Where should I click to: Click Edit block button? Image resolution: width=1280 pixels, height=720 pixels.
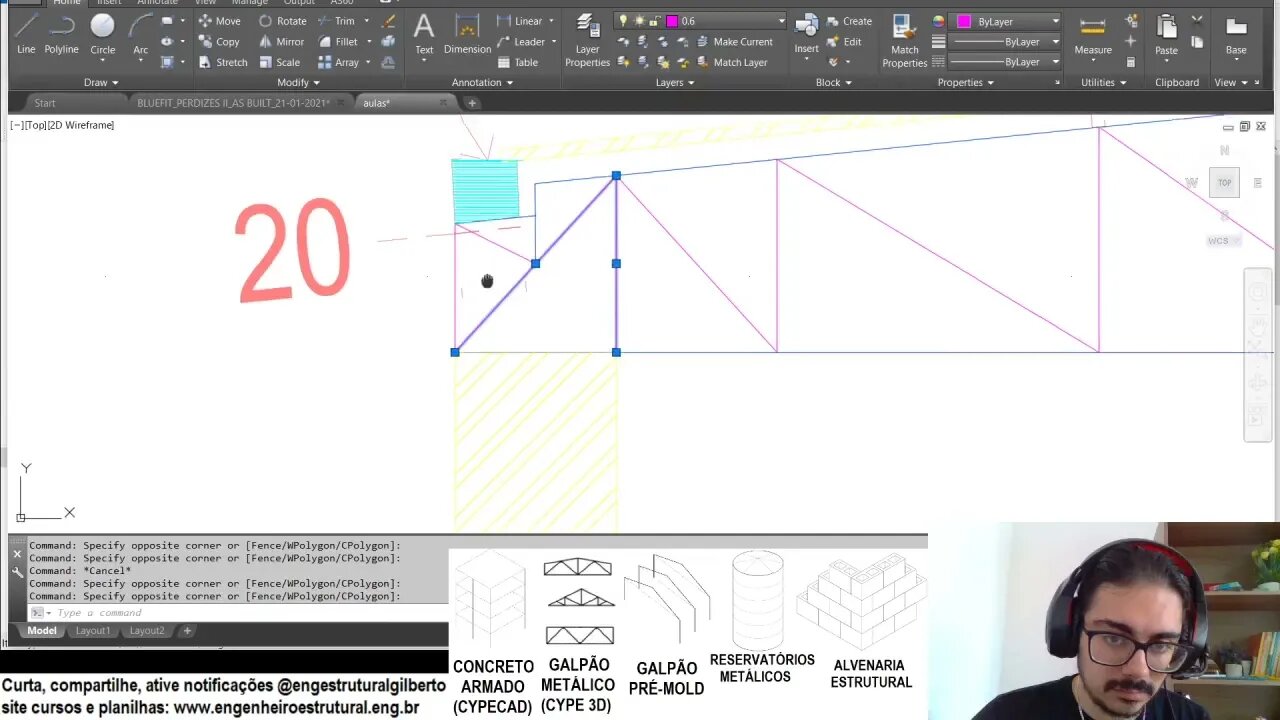pos(844,42)
